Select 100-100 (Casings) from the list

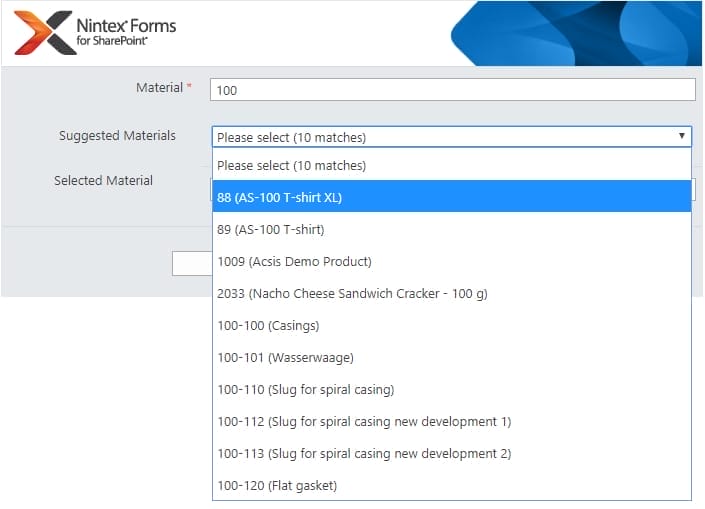coord(452,326)
